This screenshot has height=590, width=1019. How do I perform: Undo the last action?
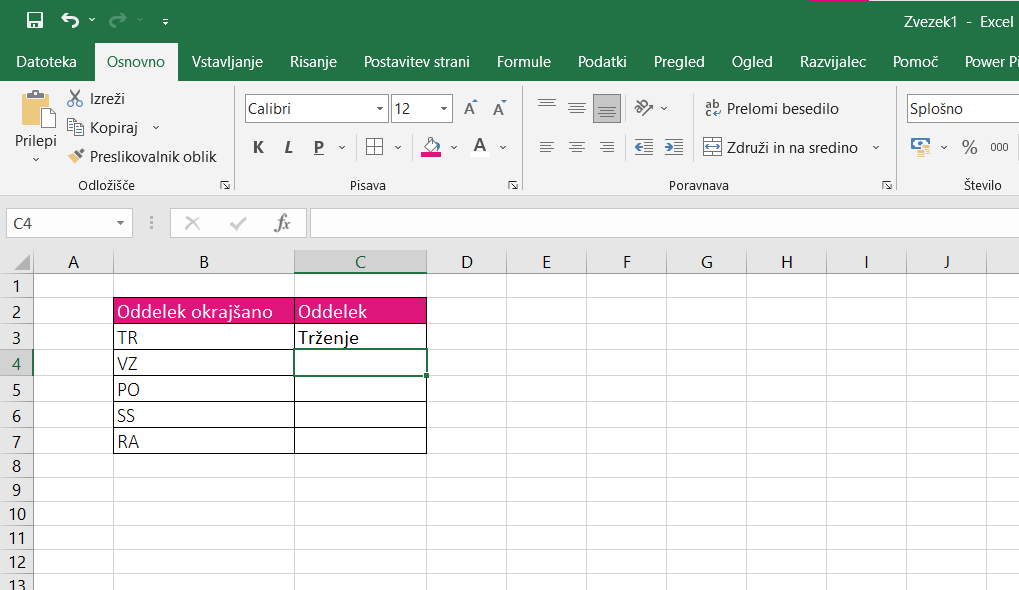point(70,20)
